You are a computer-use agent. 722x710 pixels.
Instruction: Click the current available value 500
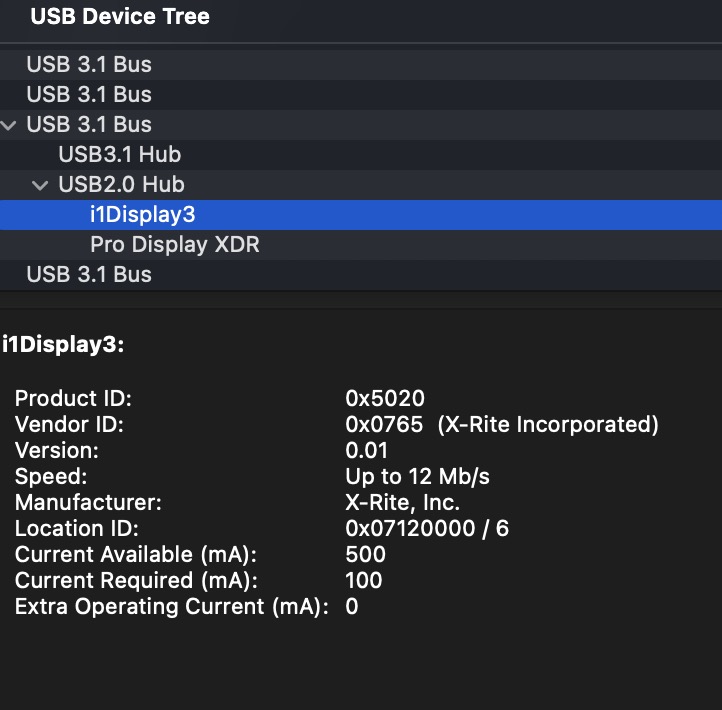[366, 554]
